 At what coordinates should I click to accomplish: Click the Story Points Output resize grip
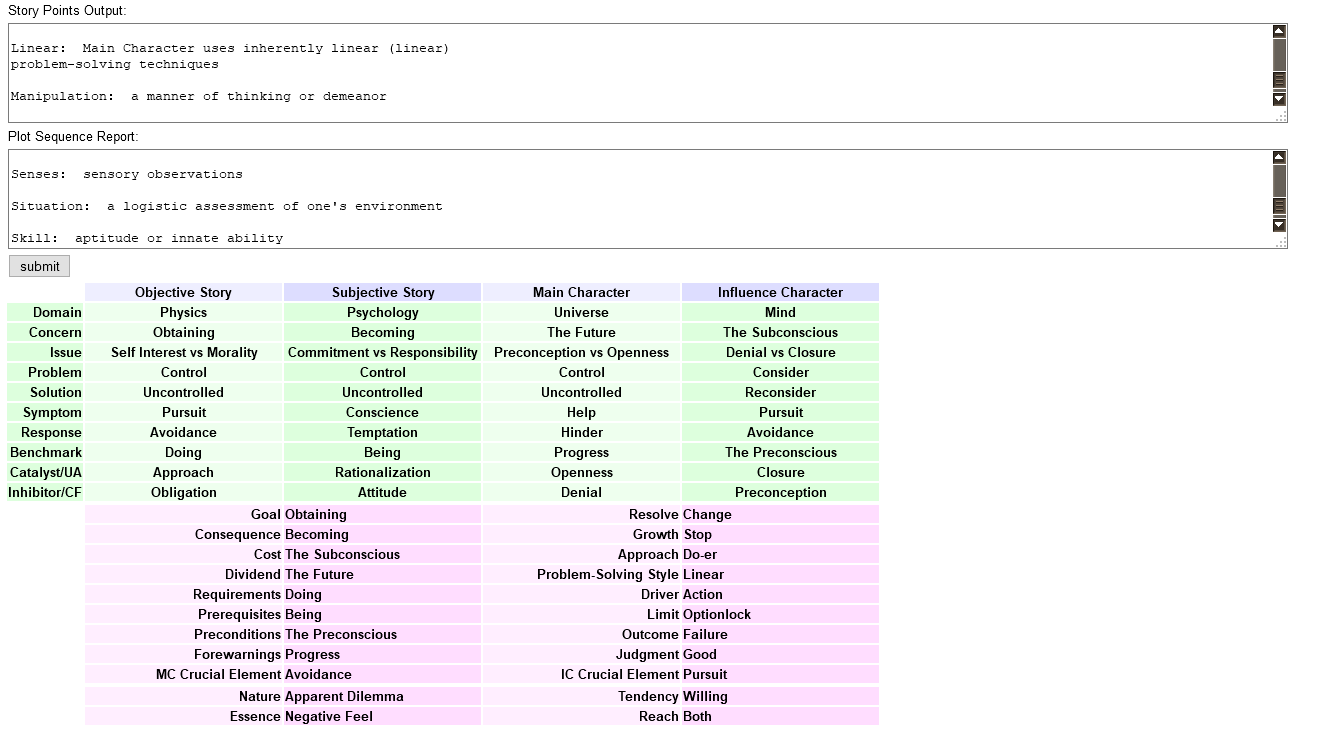pos(1280,116)
